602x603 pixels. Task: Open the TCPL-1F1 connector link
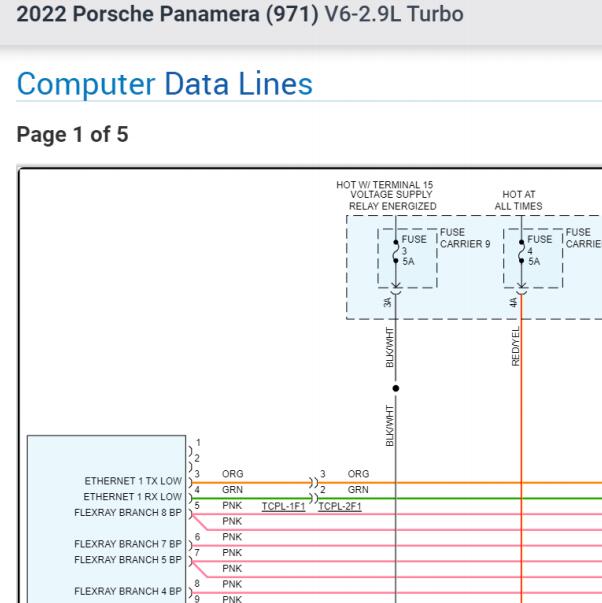(283, 506)
